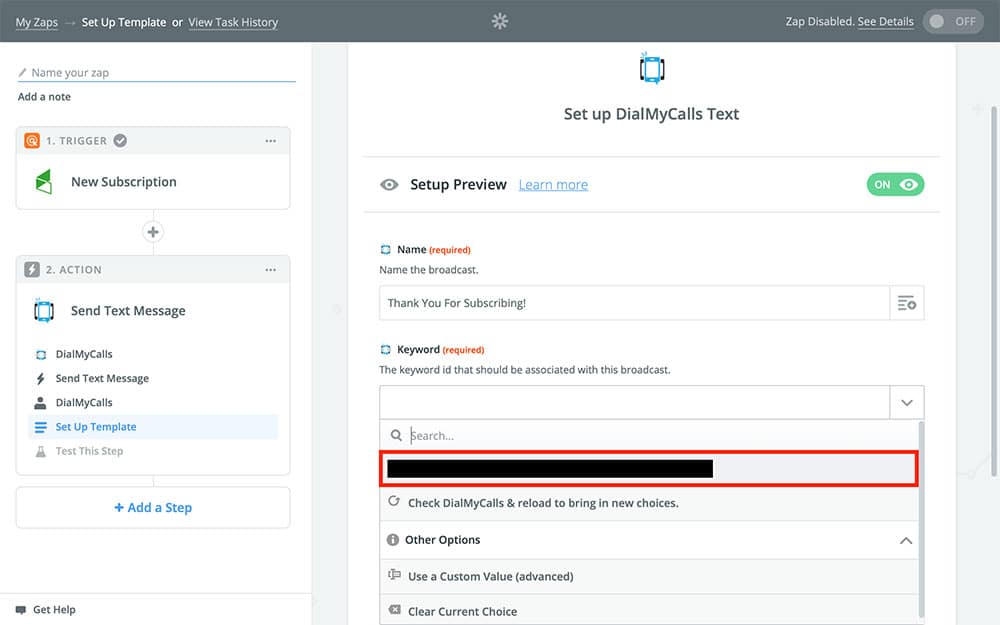The height and width of the screenshot is (625, 1000).
Task: Toggle the Zap OFF switch on
Action: coord(952,21)
